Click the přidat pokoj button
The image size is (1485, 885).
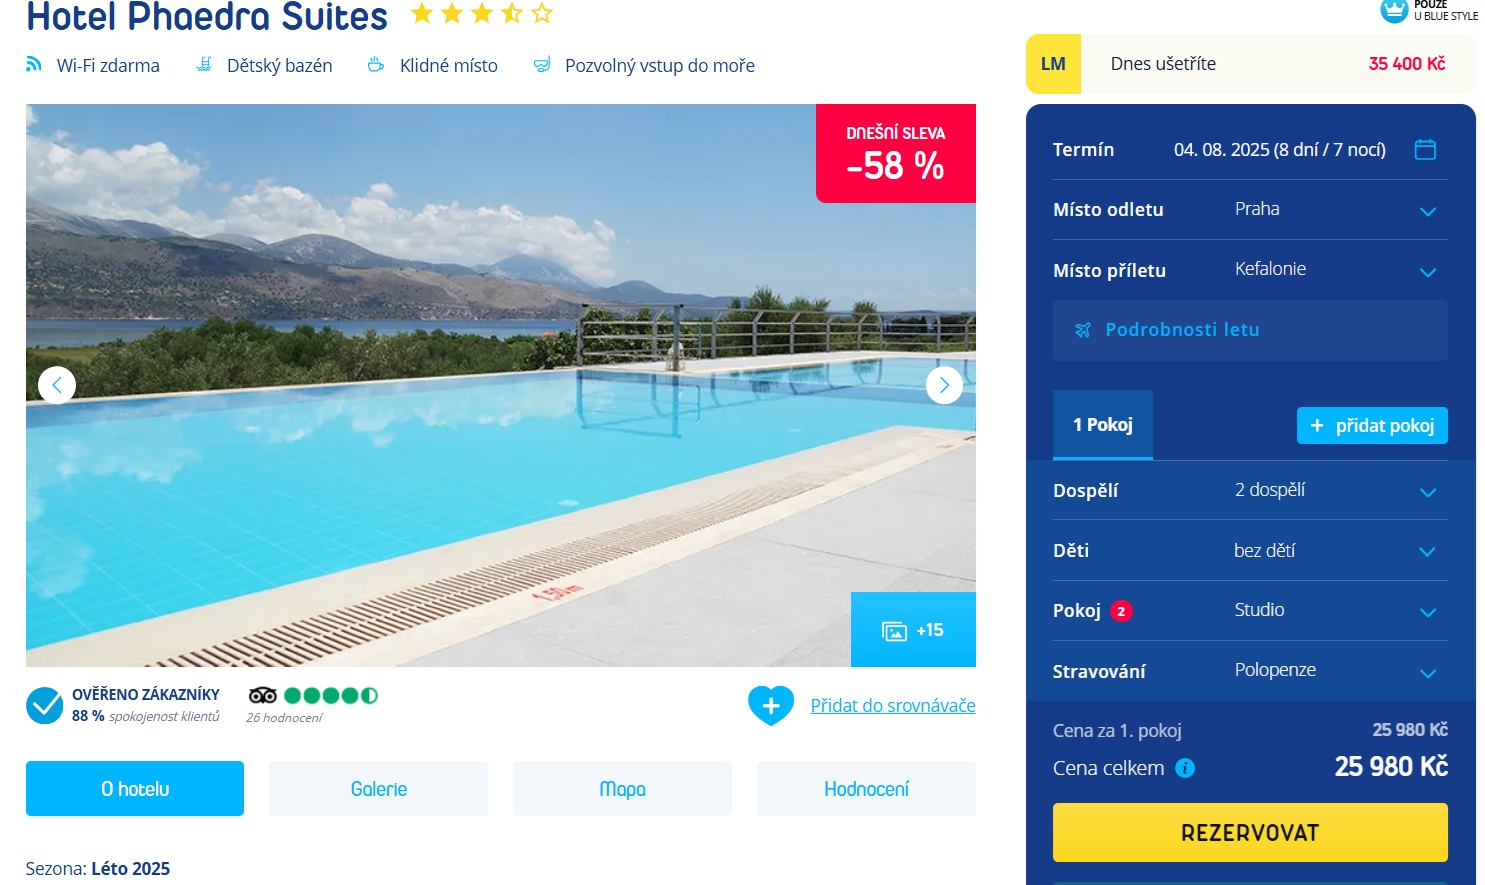tap(1372, 425)
